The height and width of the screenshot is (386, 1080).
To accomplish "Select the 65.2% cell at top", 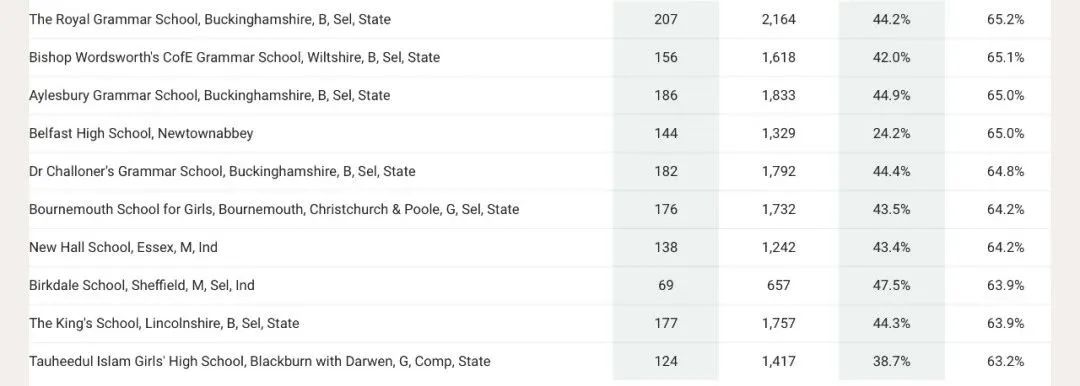I will (x=1005, y=19).
